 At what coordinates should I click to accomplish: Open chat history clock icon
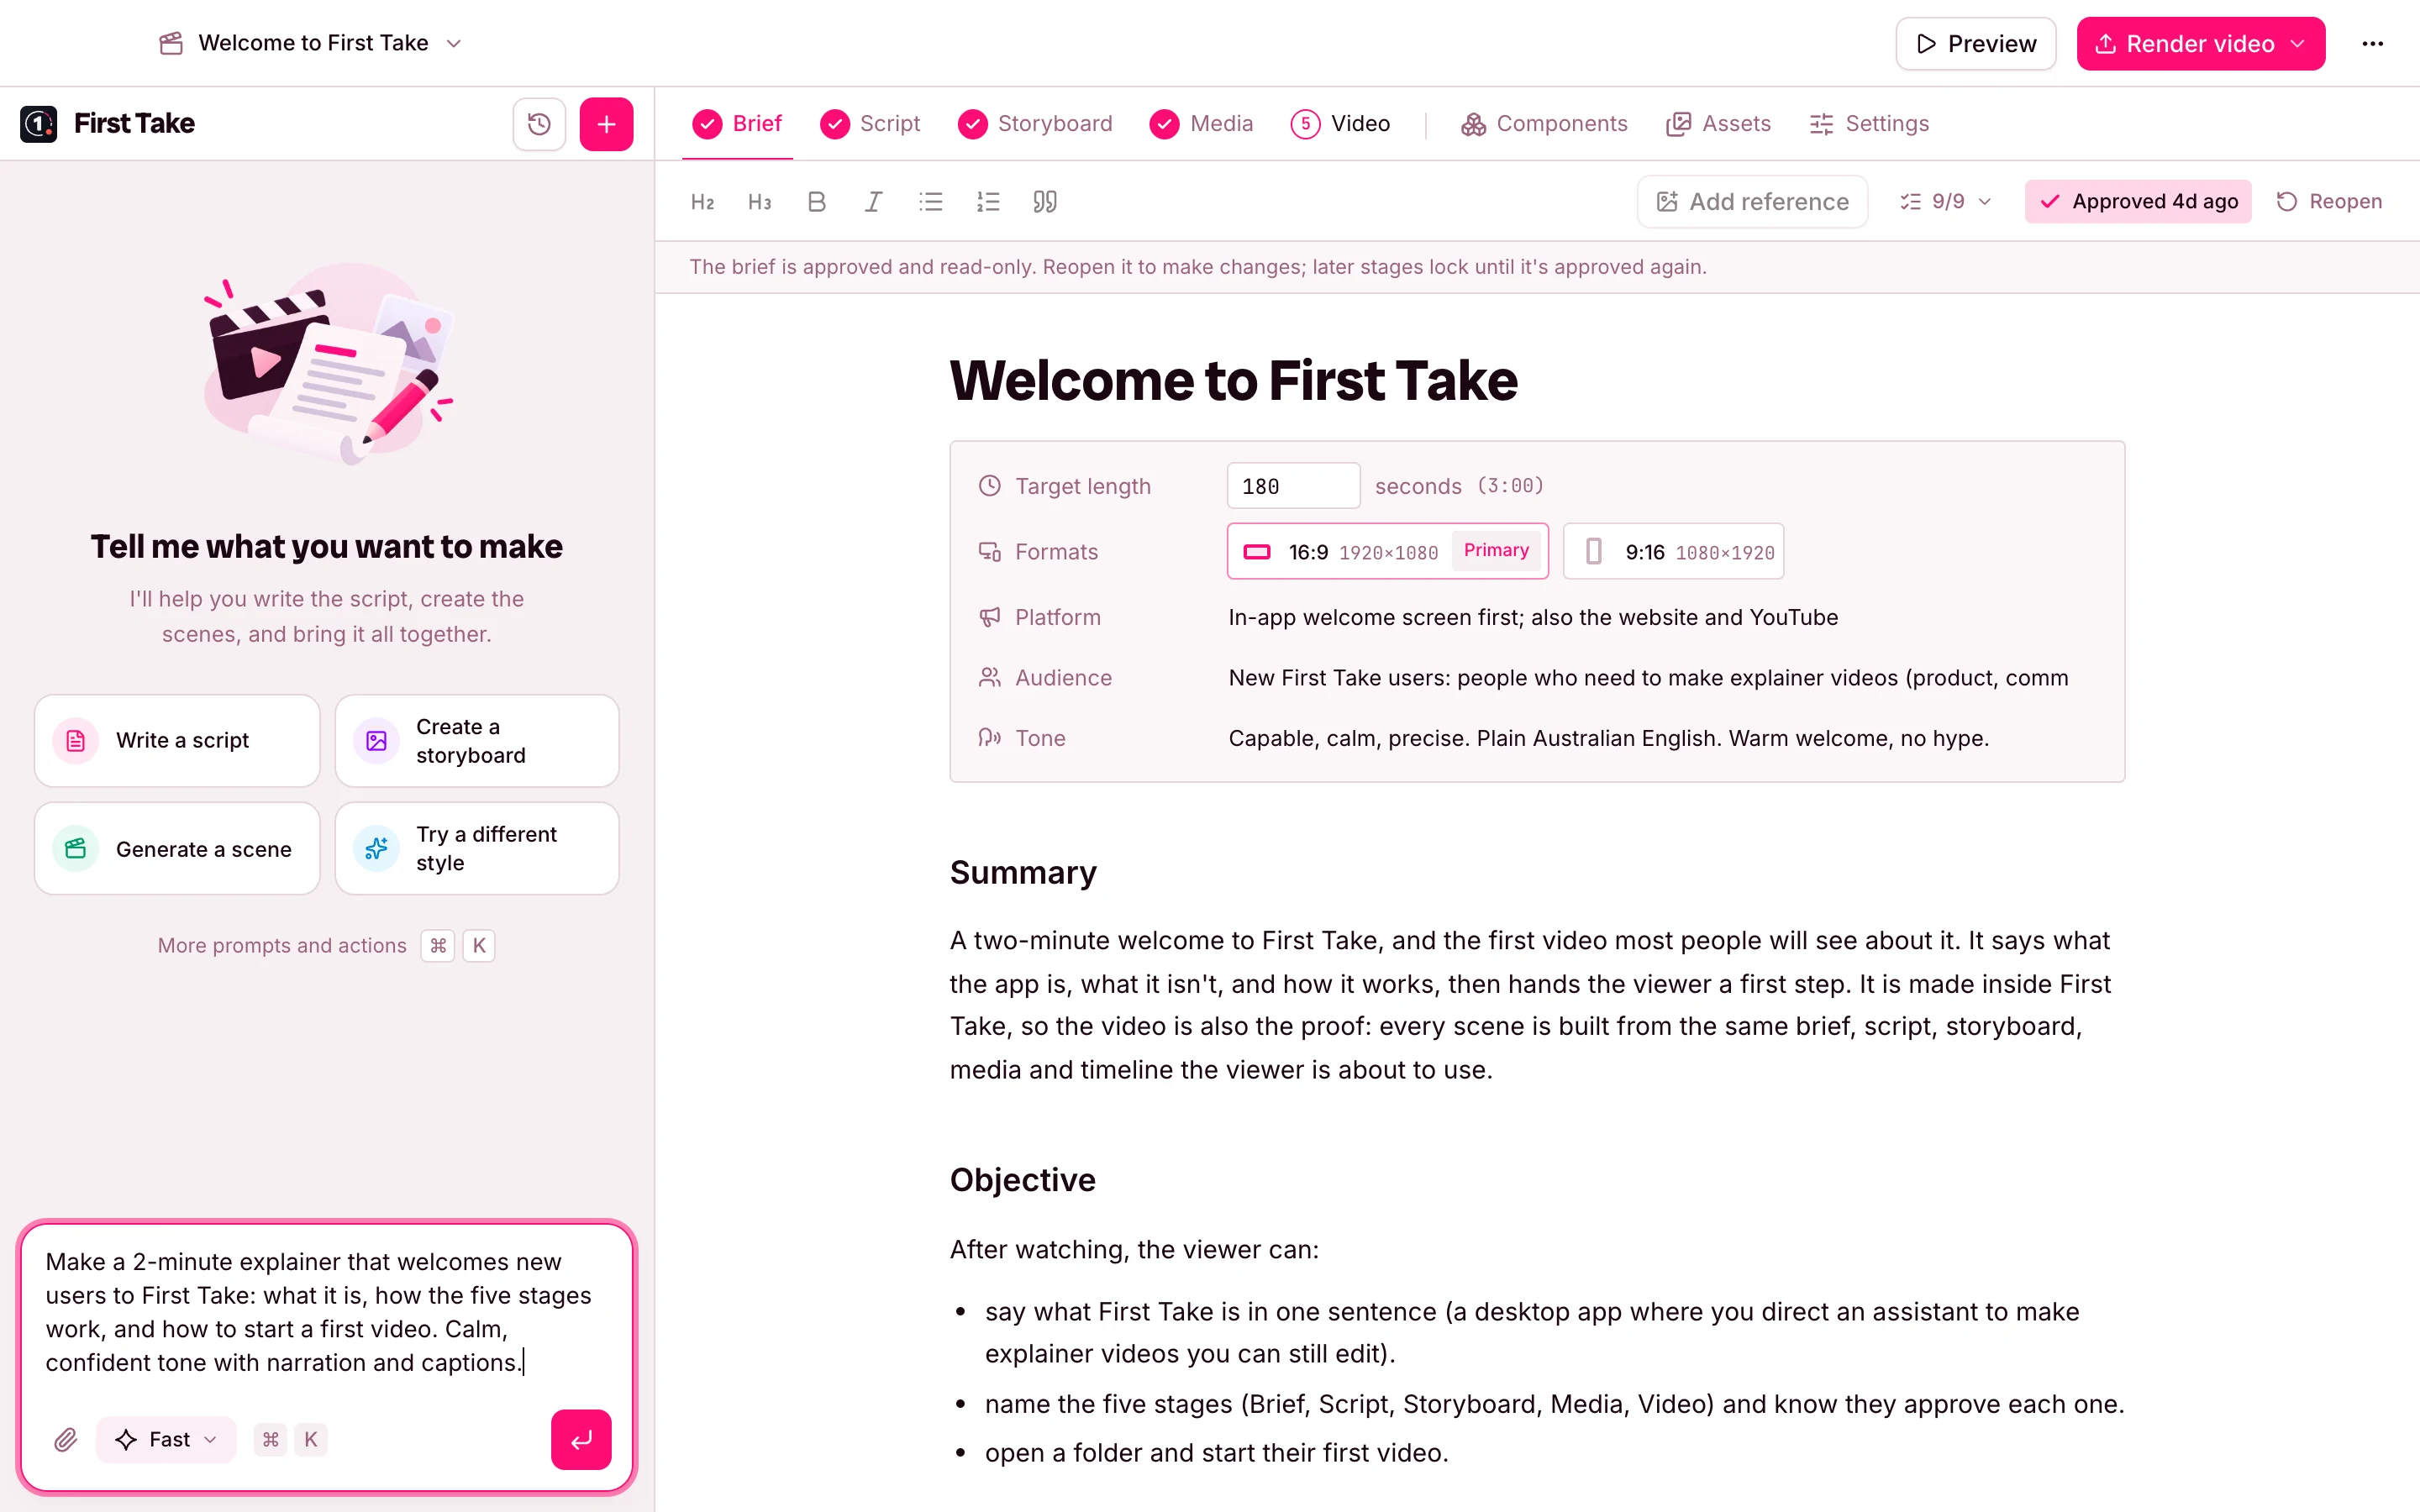pyautogui.click(x=539, y=124)
